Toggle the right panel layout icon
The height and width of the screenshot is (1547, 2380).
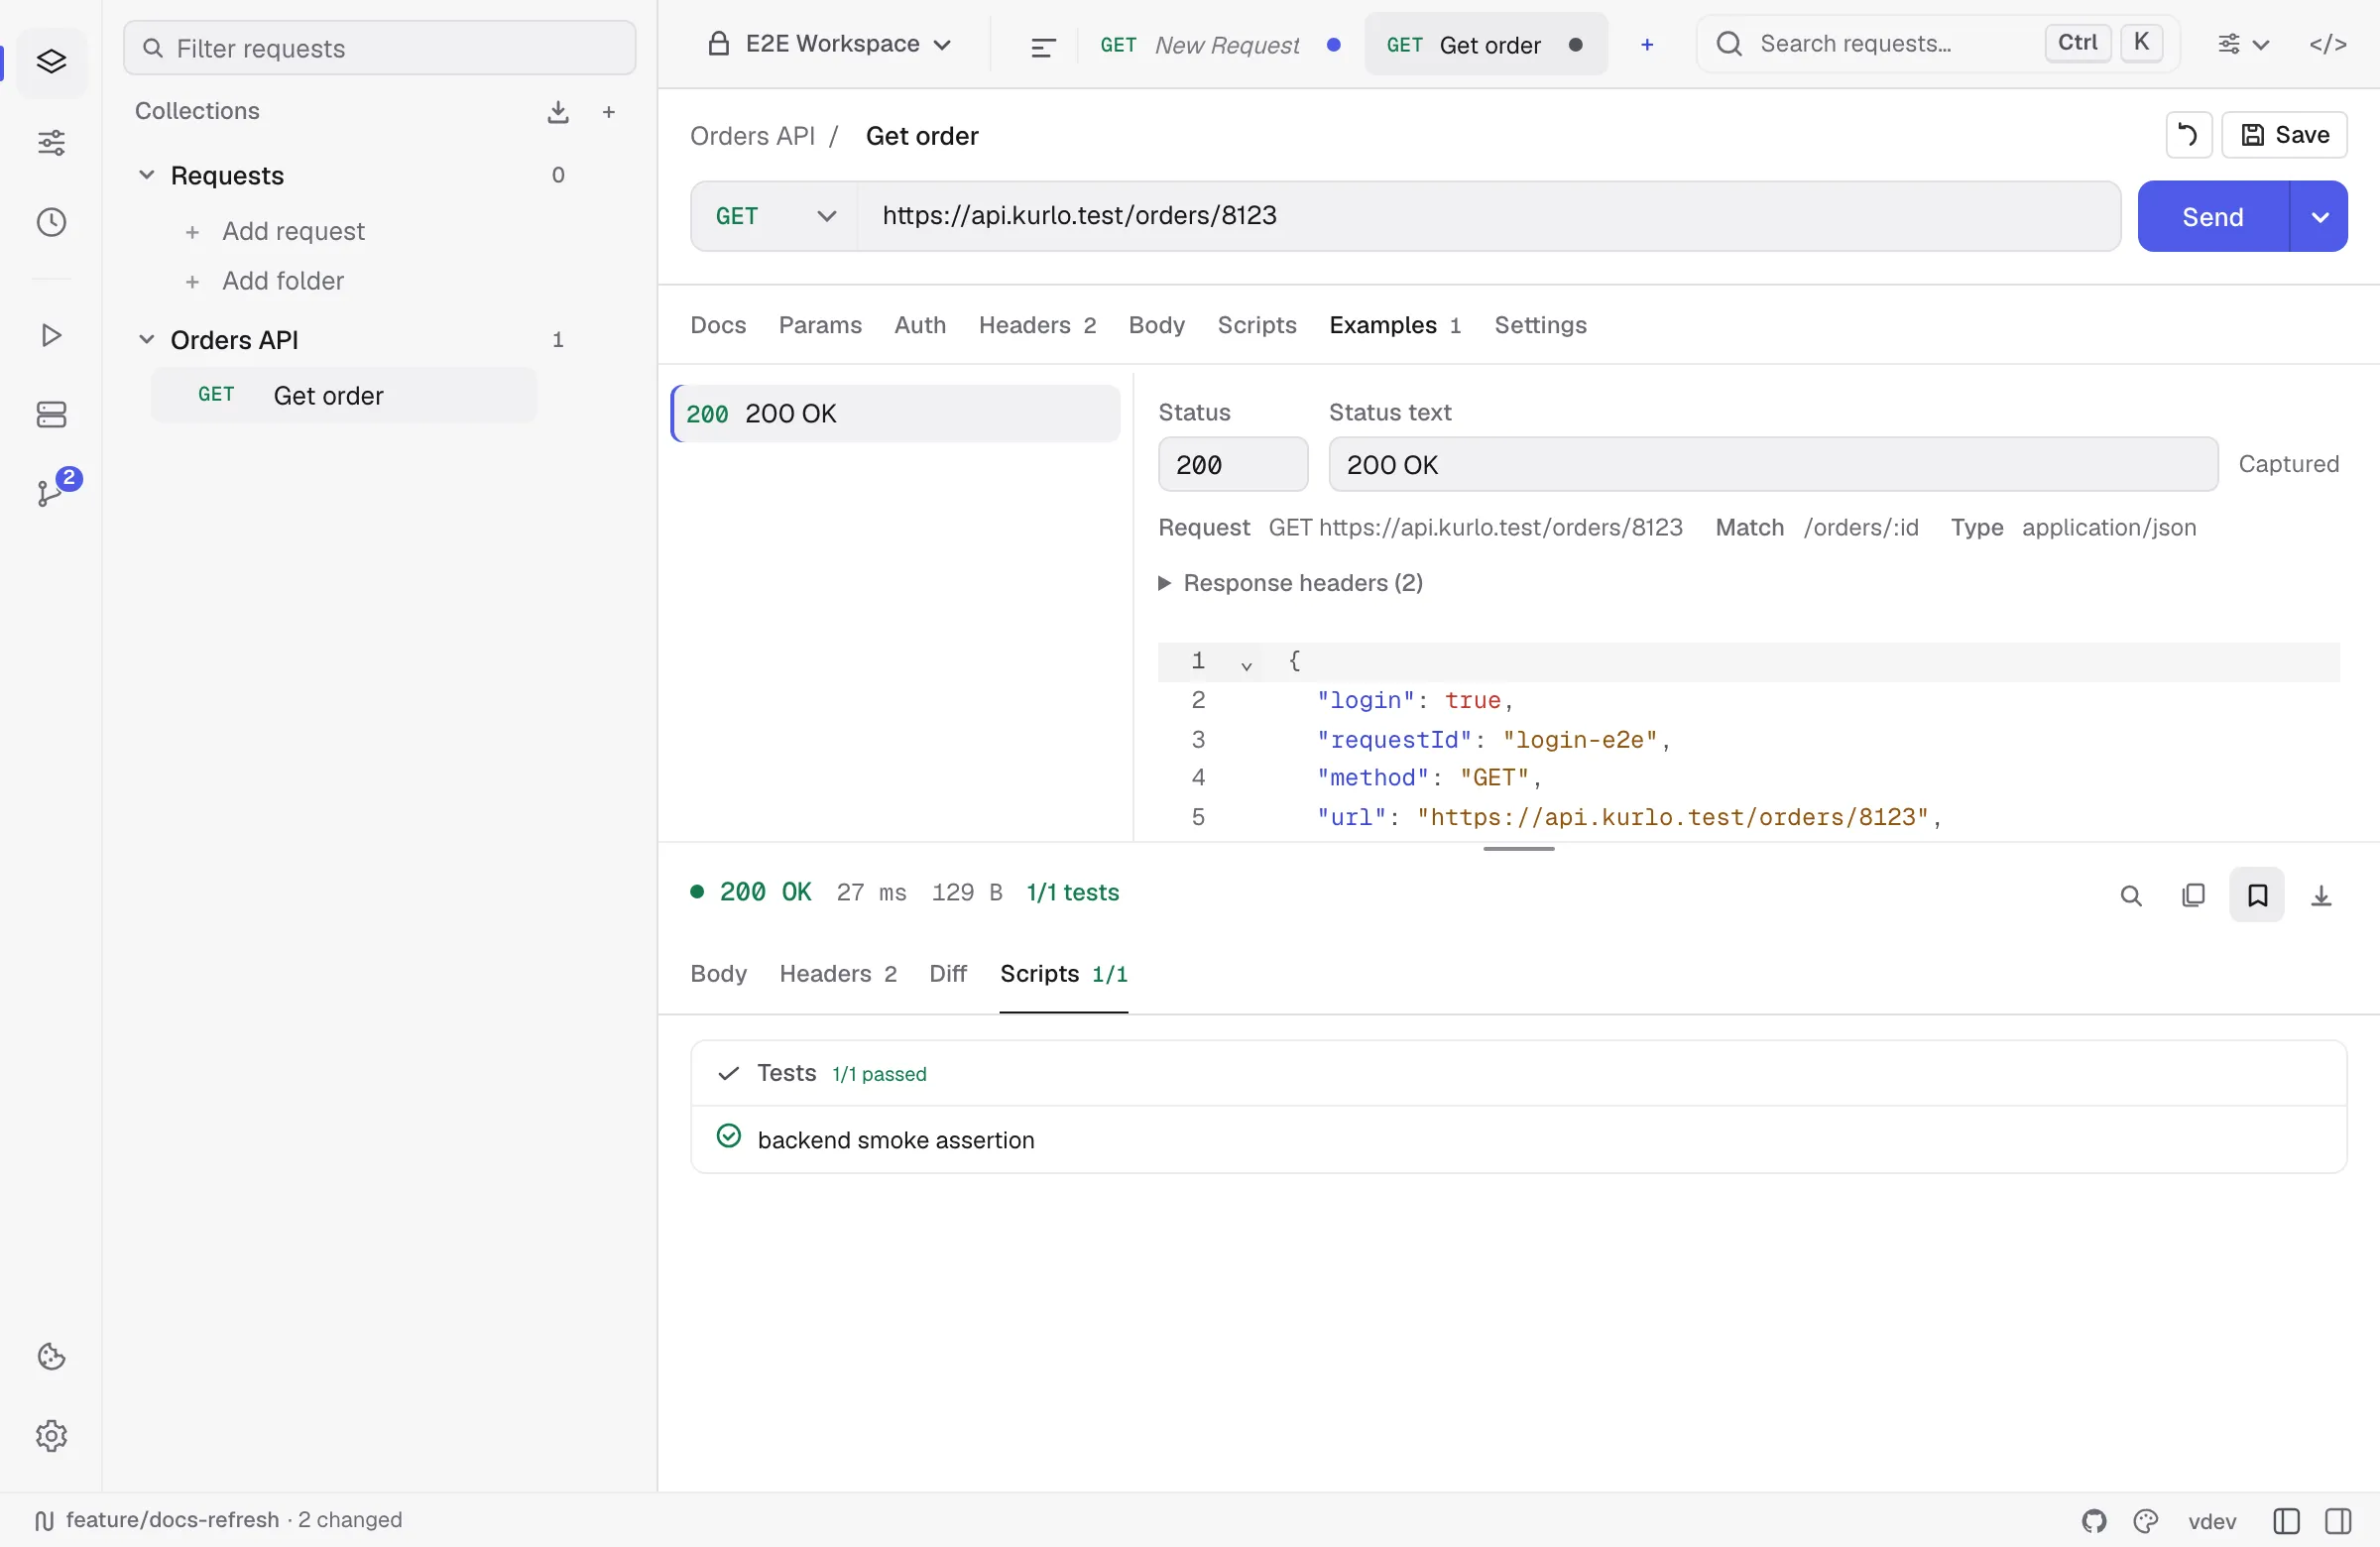tap(2338, 1521)
